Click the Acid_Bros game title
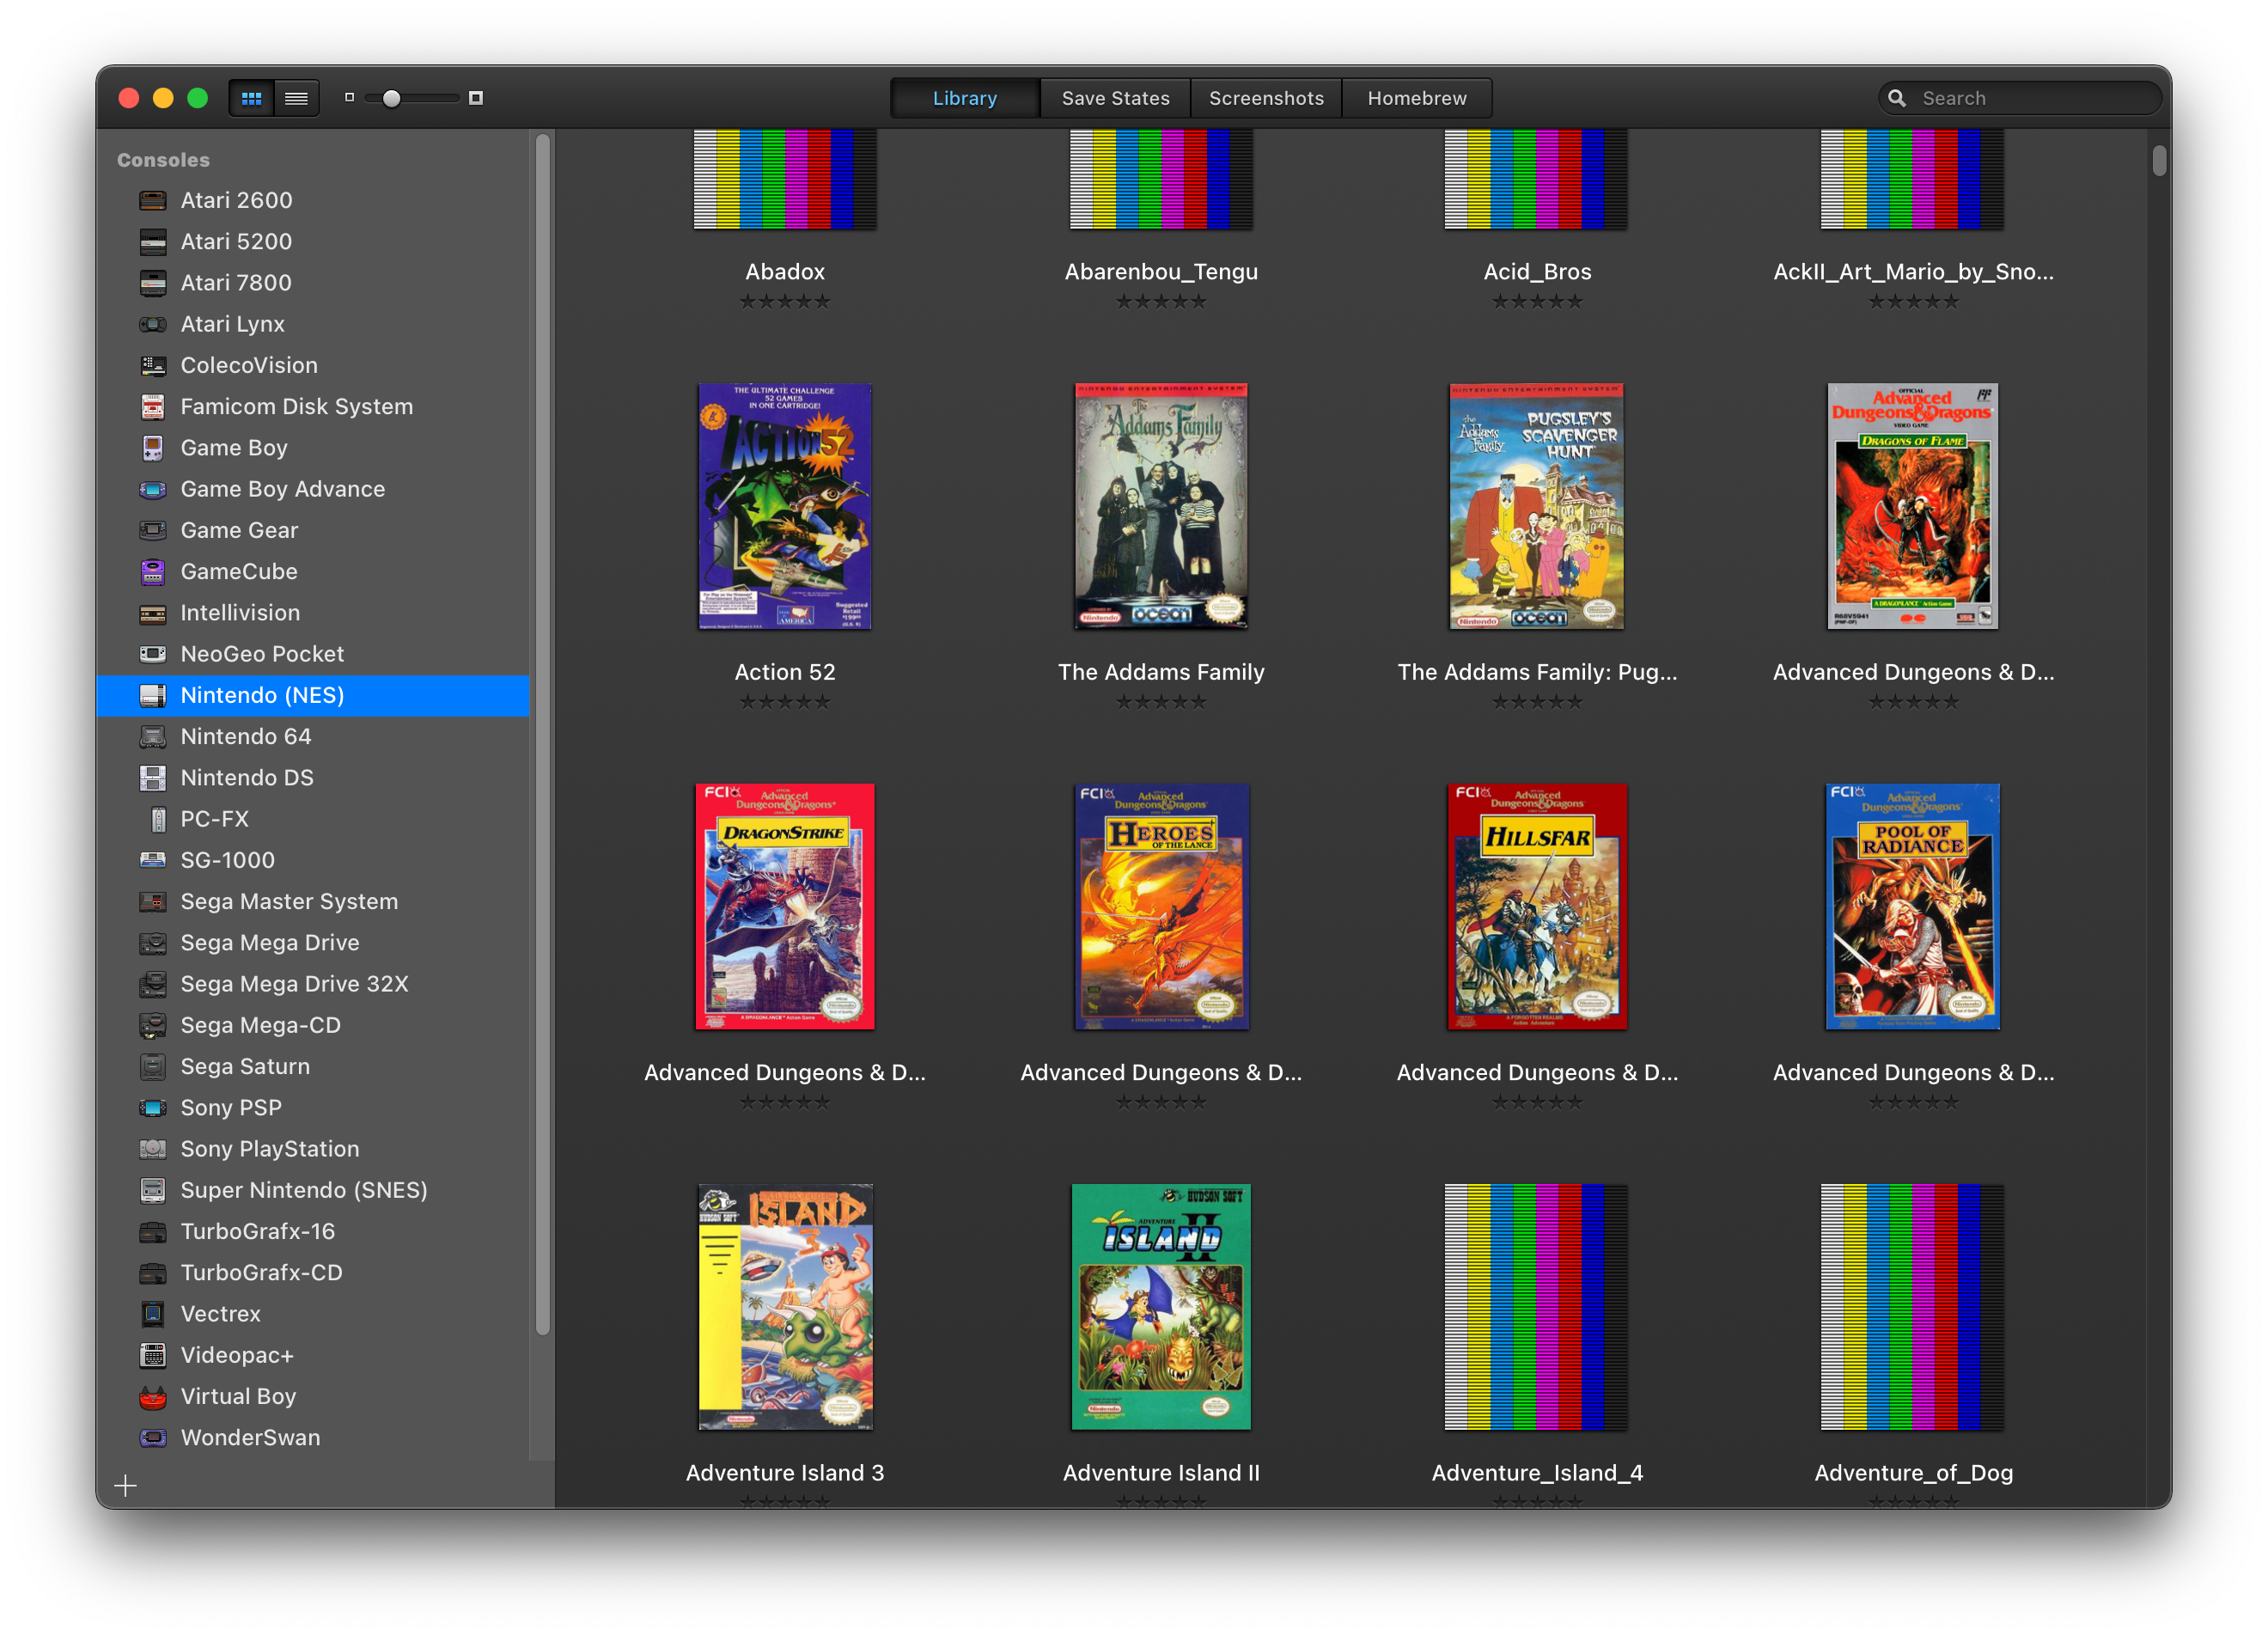The width and height of the screenshot is (2268, 1636). 1537,272
